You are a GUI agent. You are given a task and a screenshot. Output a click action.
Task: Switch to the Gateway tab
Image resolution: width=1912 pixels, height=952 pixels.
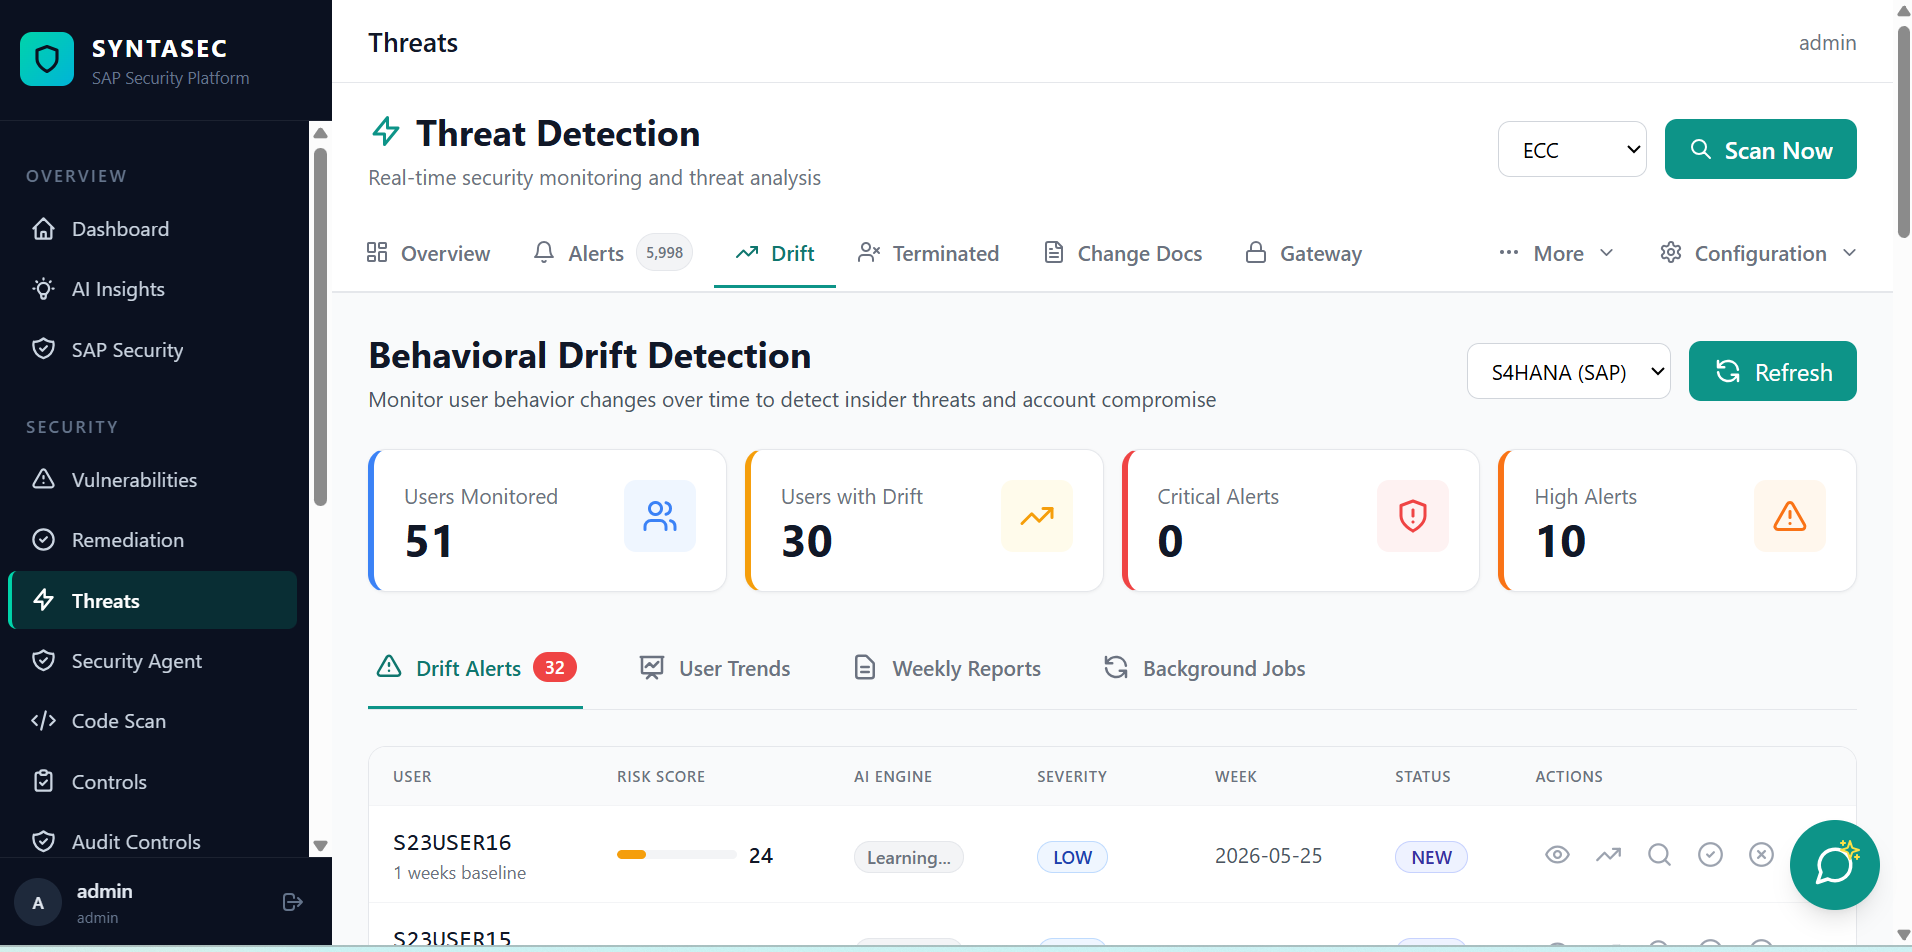(x=1303, y=254)
